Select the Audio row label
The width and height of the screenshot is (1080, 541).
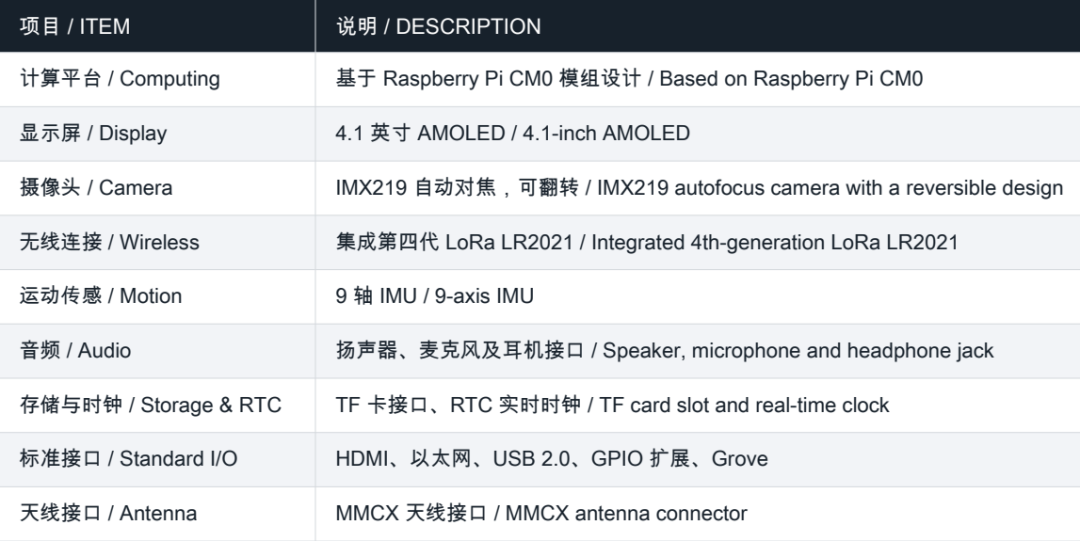click(x=75, y=350)
